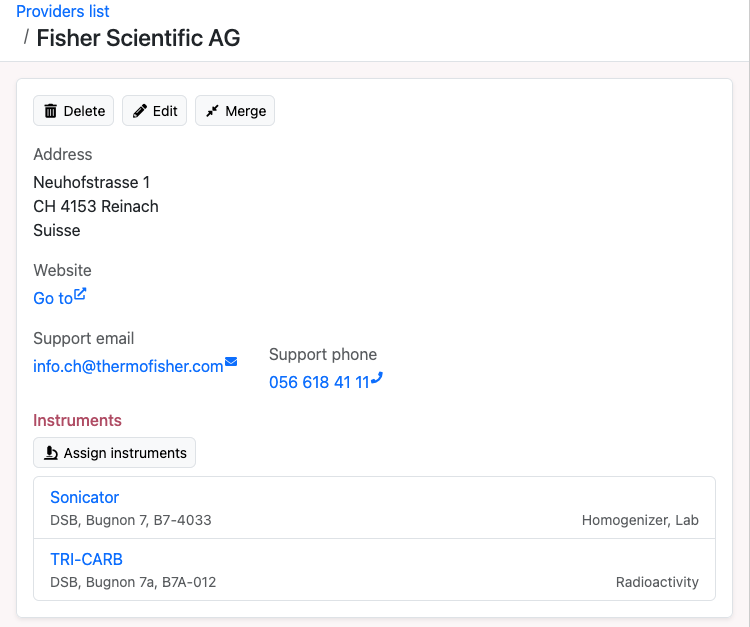Open the TRI-CARB instrument link
This screenshot has height=627, width=750.
[x=87, y=559]
